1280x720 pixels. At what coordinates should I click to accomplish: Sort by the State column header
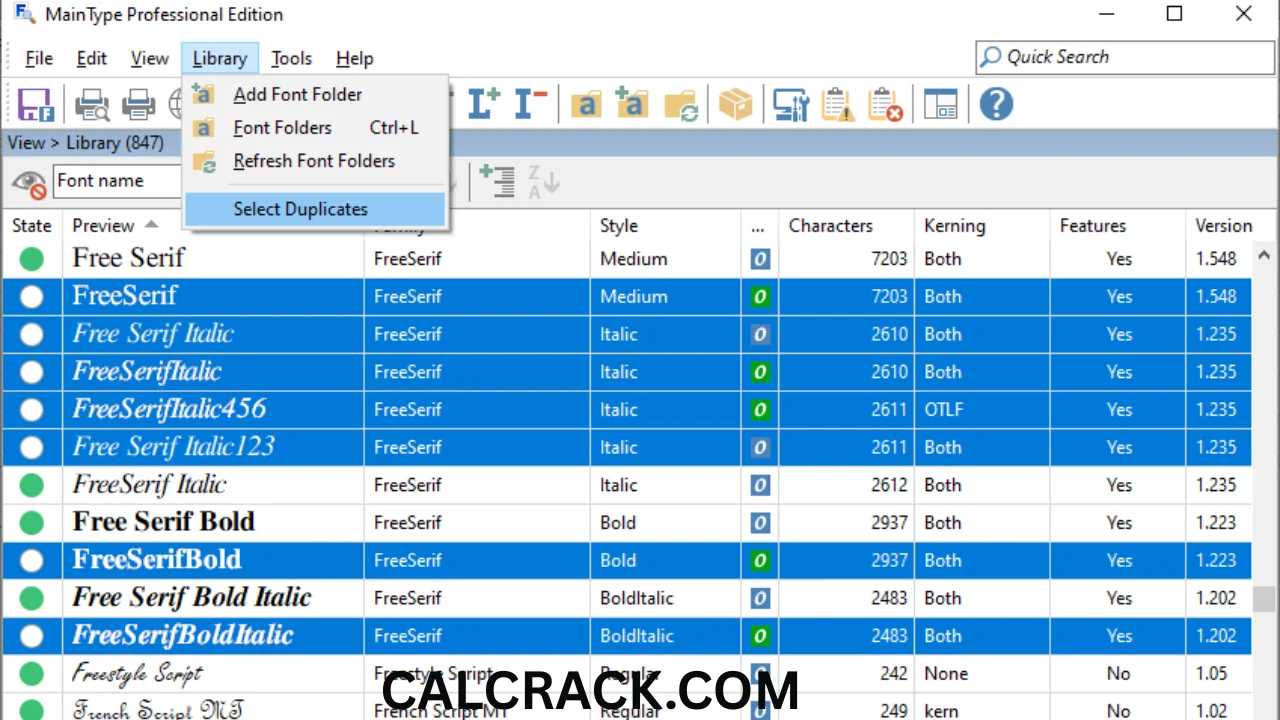pos(32,226)
